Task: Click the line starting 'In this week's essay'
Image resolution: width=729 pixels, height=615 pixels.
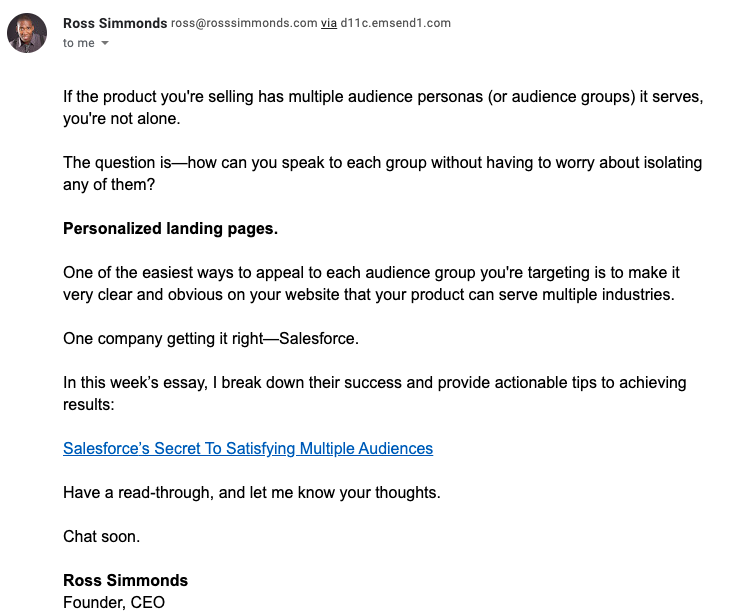Action: point(300,382)
